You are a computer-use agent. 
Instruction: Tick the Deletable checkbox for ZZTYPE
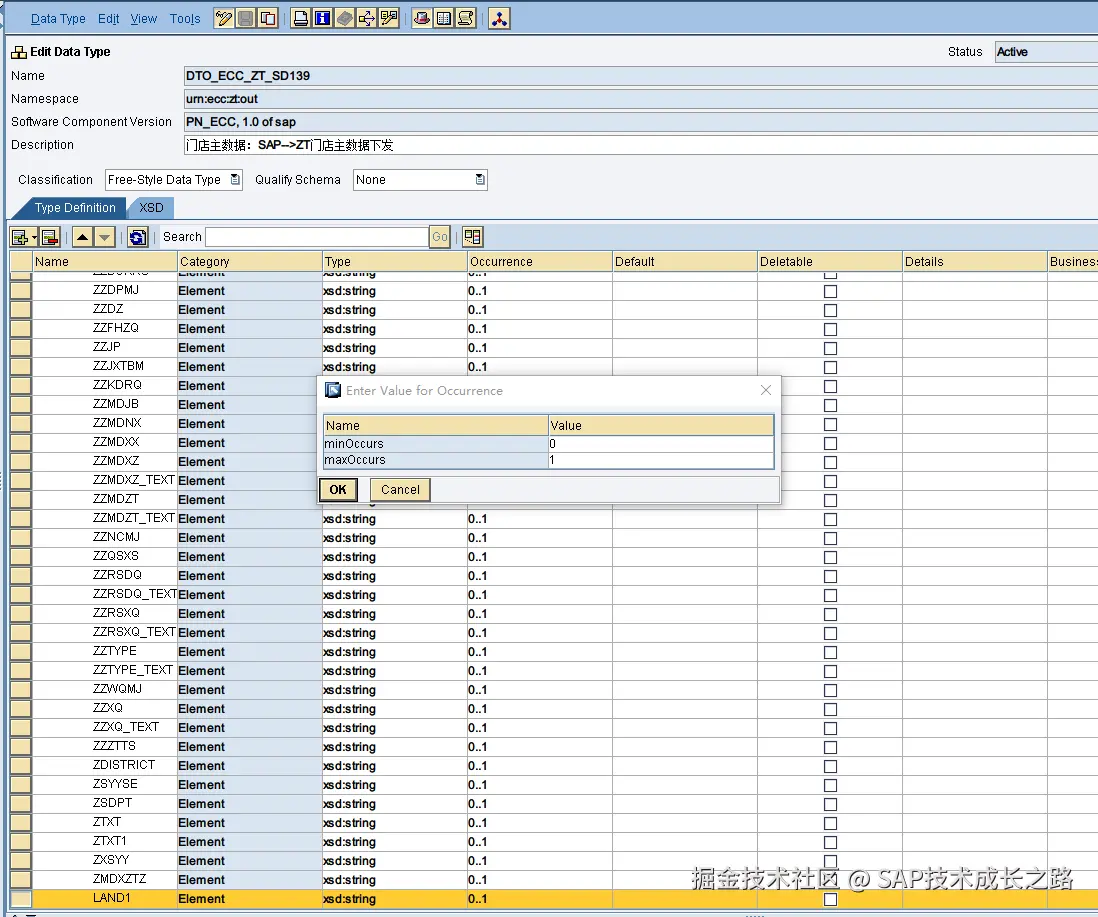[x=831, y=652]
